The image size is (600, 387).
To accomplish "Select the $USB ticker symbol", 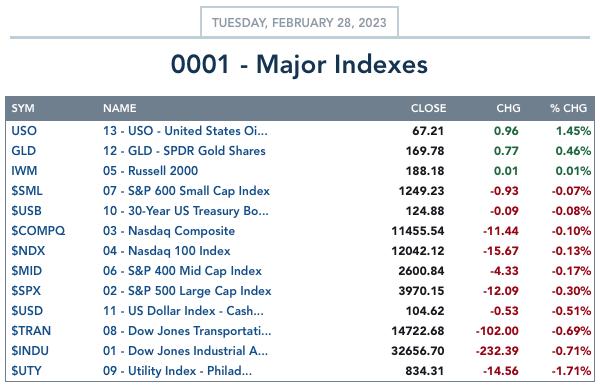I will (x=26, y=211).
